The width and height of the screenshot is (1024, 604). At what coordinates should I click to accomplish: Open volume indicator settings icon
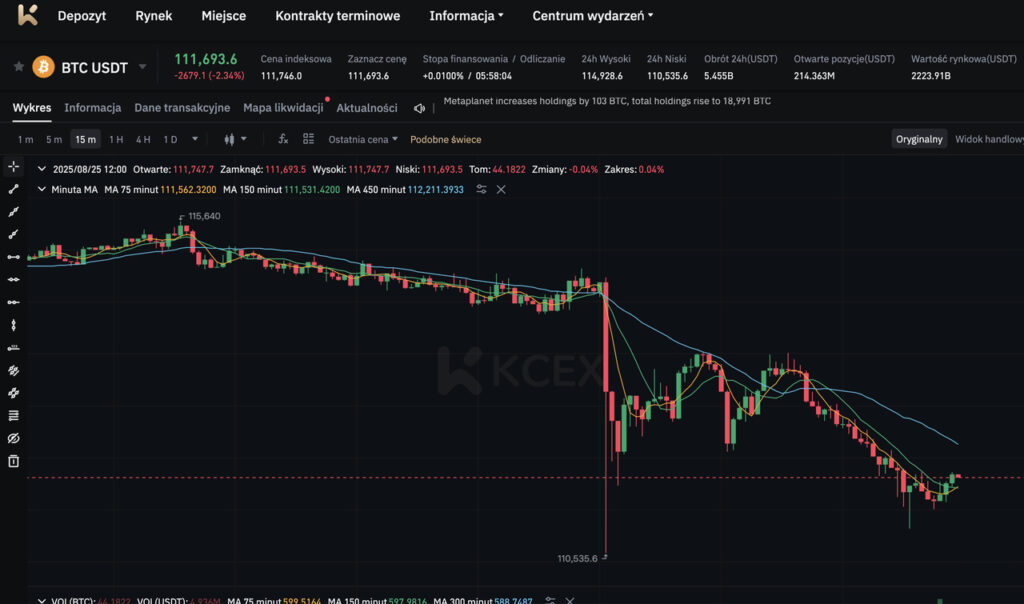pyautogui.click(x=551, y=600)
